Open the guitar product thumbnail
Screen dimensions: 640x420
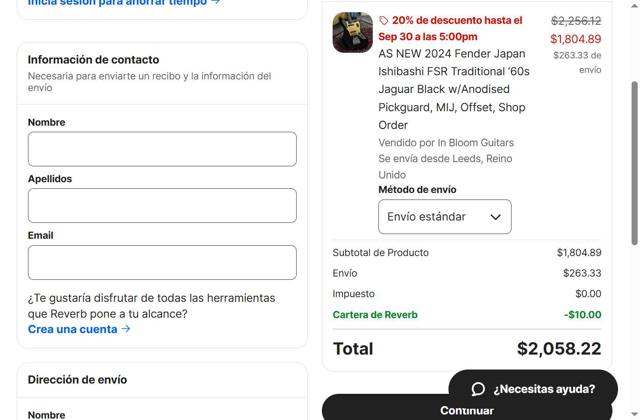click(352, 32)
